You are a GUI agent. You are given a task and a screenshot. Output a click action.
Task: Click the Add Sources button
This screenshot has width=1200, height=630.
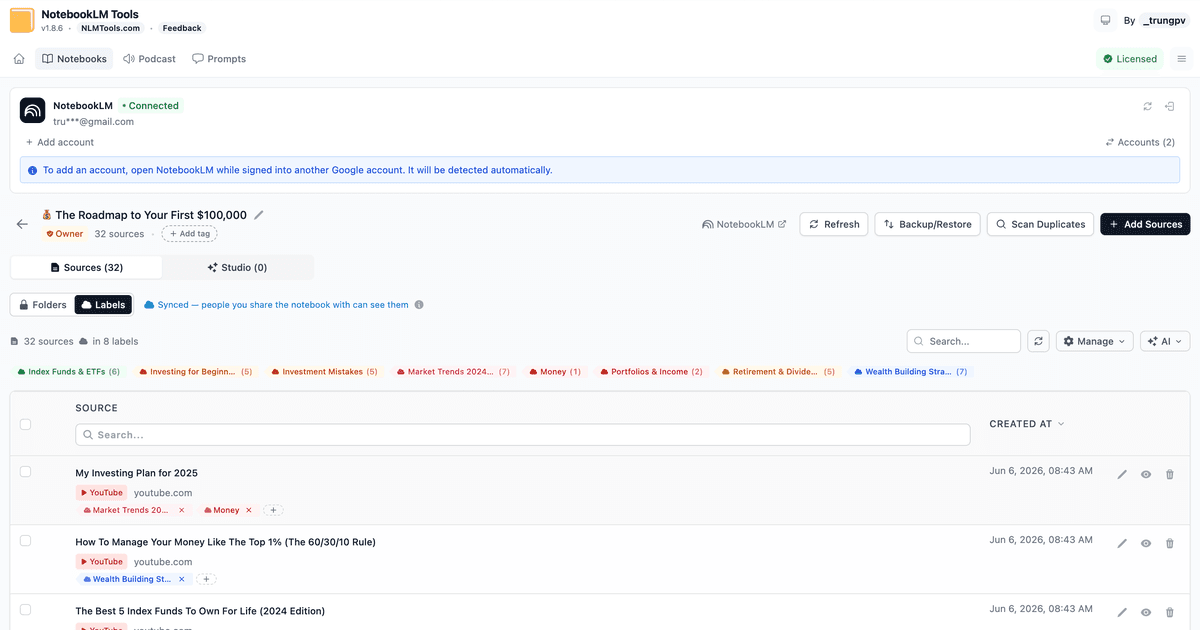[x=1145, y=224]
